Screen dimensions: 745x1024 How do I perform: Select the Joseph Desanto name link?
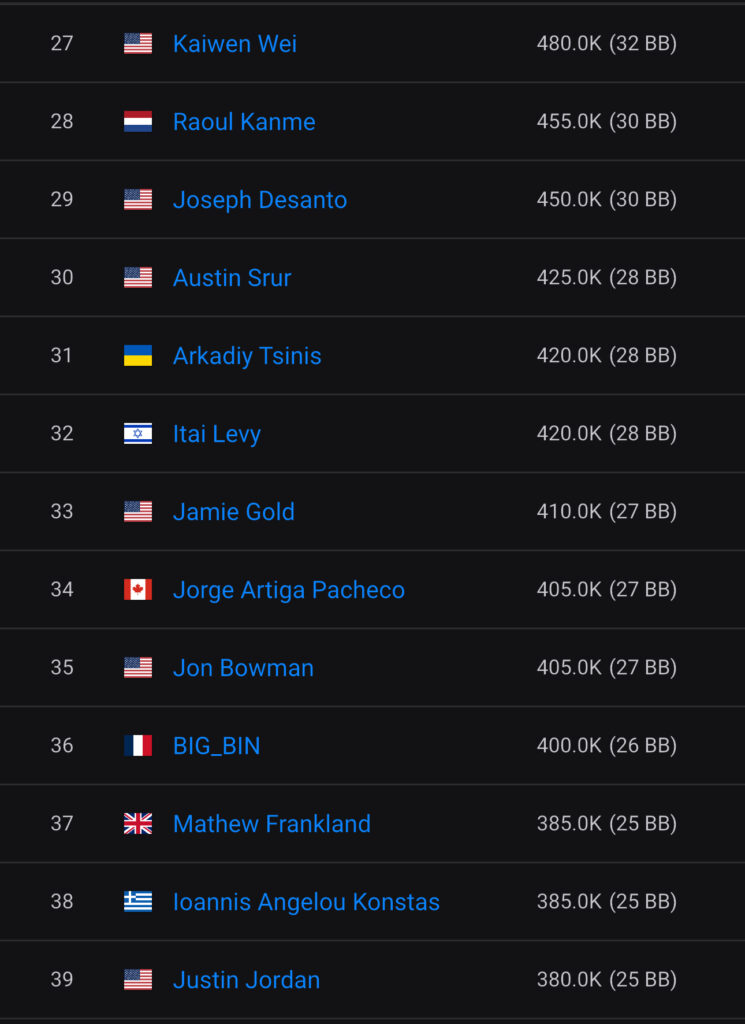pos(260,200)
